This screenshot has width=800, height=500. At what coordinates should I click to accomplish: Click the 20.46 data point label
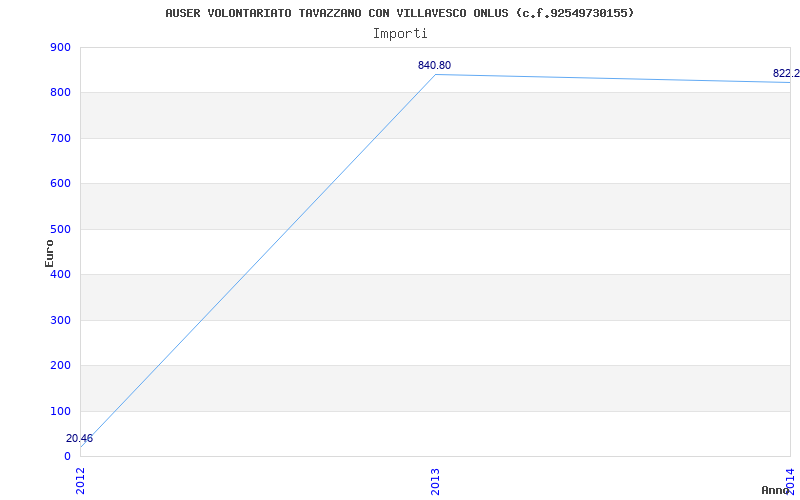click(80, 438)
